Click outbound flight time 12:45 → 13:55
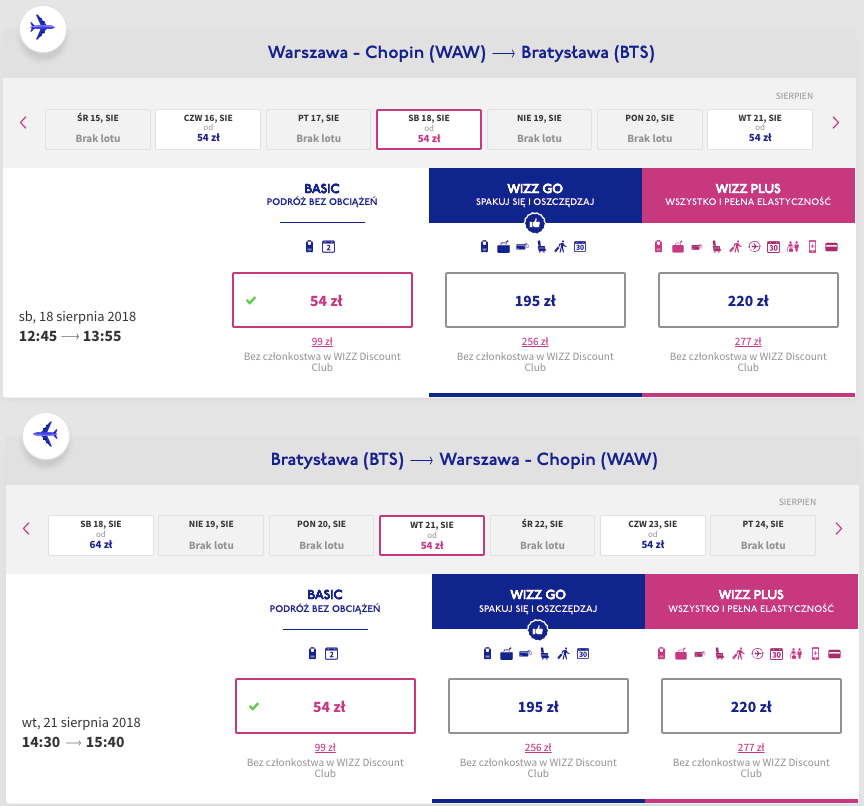864x806 pixels. [70, 336]
